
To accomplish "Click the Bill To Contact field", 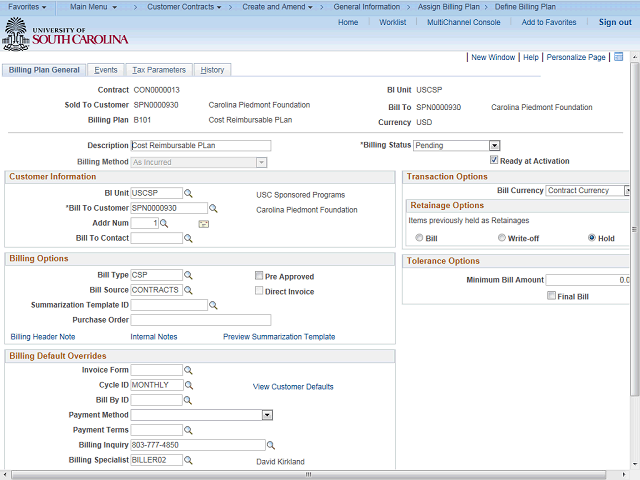I will (157, 238).
